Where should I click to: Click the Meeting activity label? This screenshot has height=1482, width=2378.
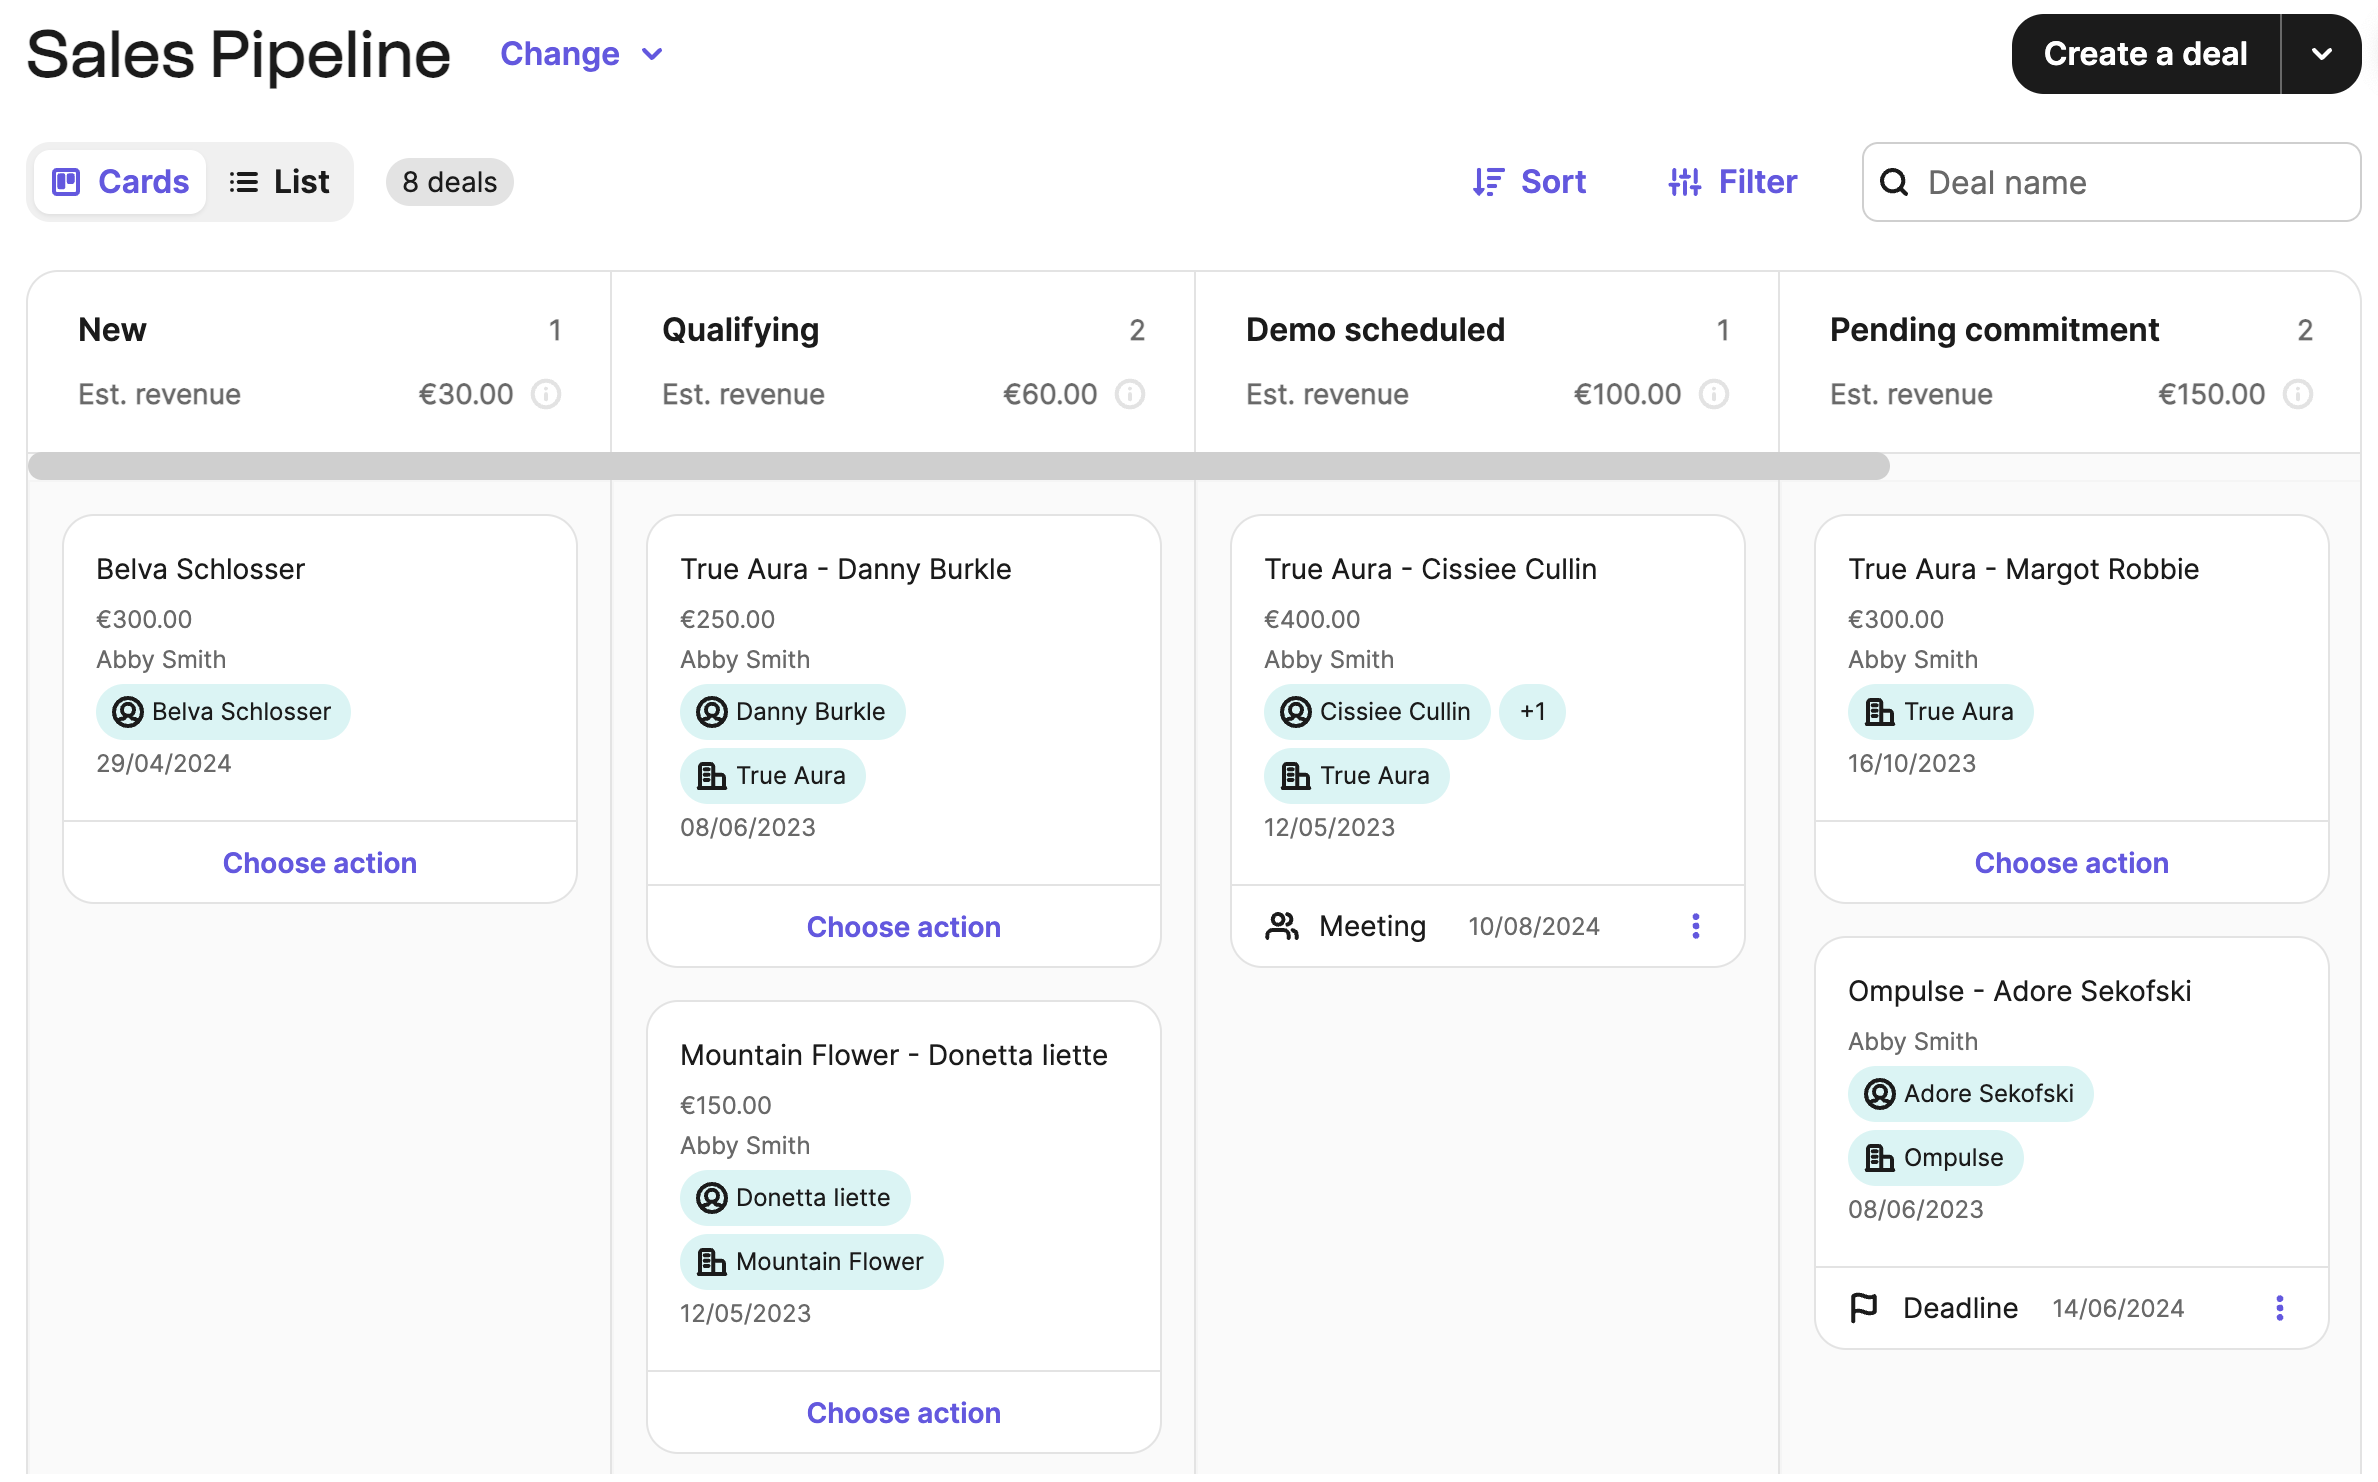[x=1373, y=926]
